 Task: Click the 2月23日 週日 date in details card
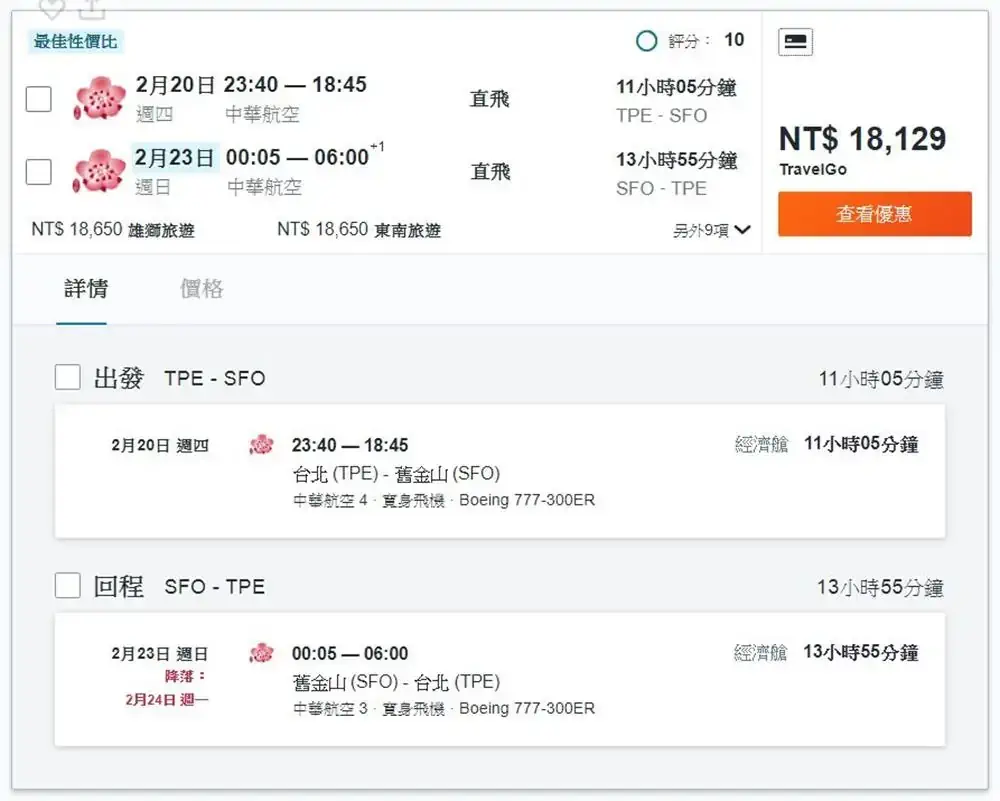click(160, 654)
